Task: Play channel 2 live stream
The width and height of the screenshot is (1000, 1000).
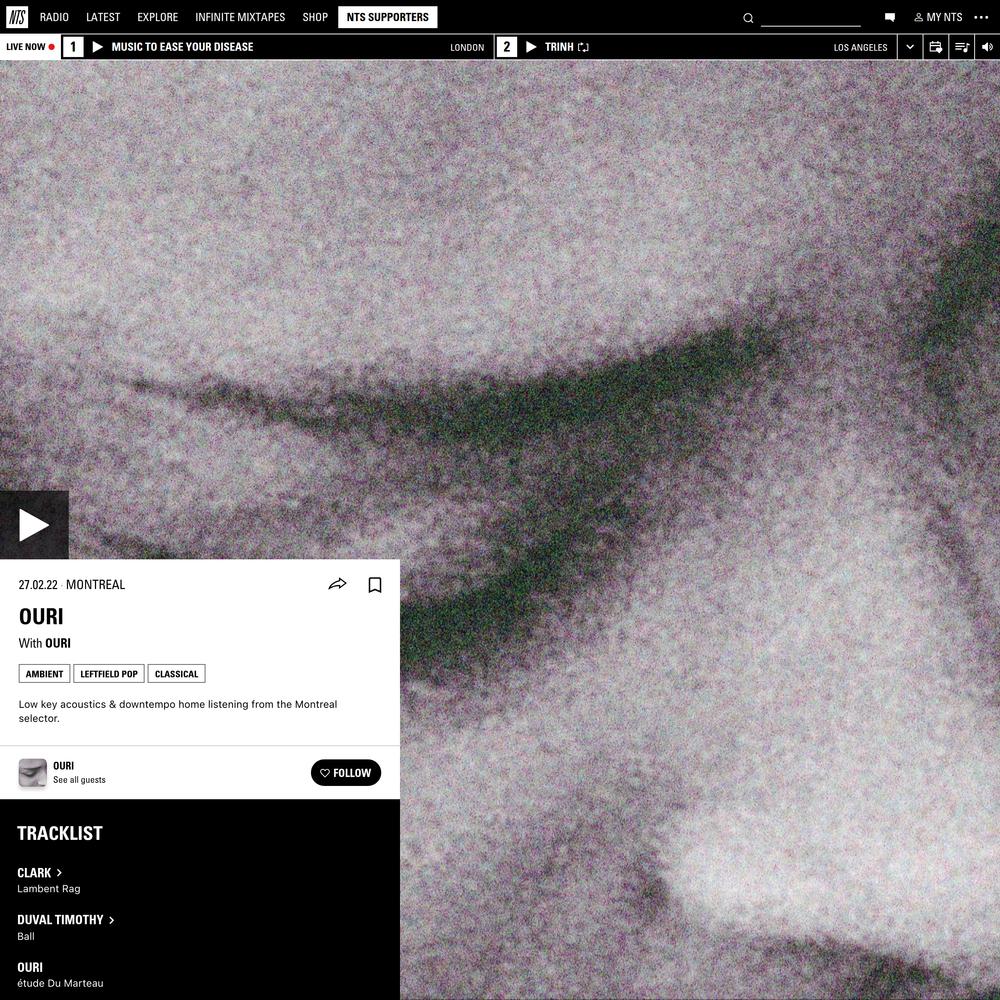Action: pyautogui.click(x=531, y=47)
